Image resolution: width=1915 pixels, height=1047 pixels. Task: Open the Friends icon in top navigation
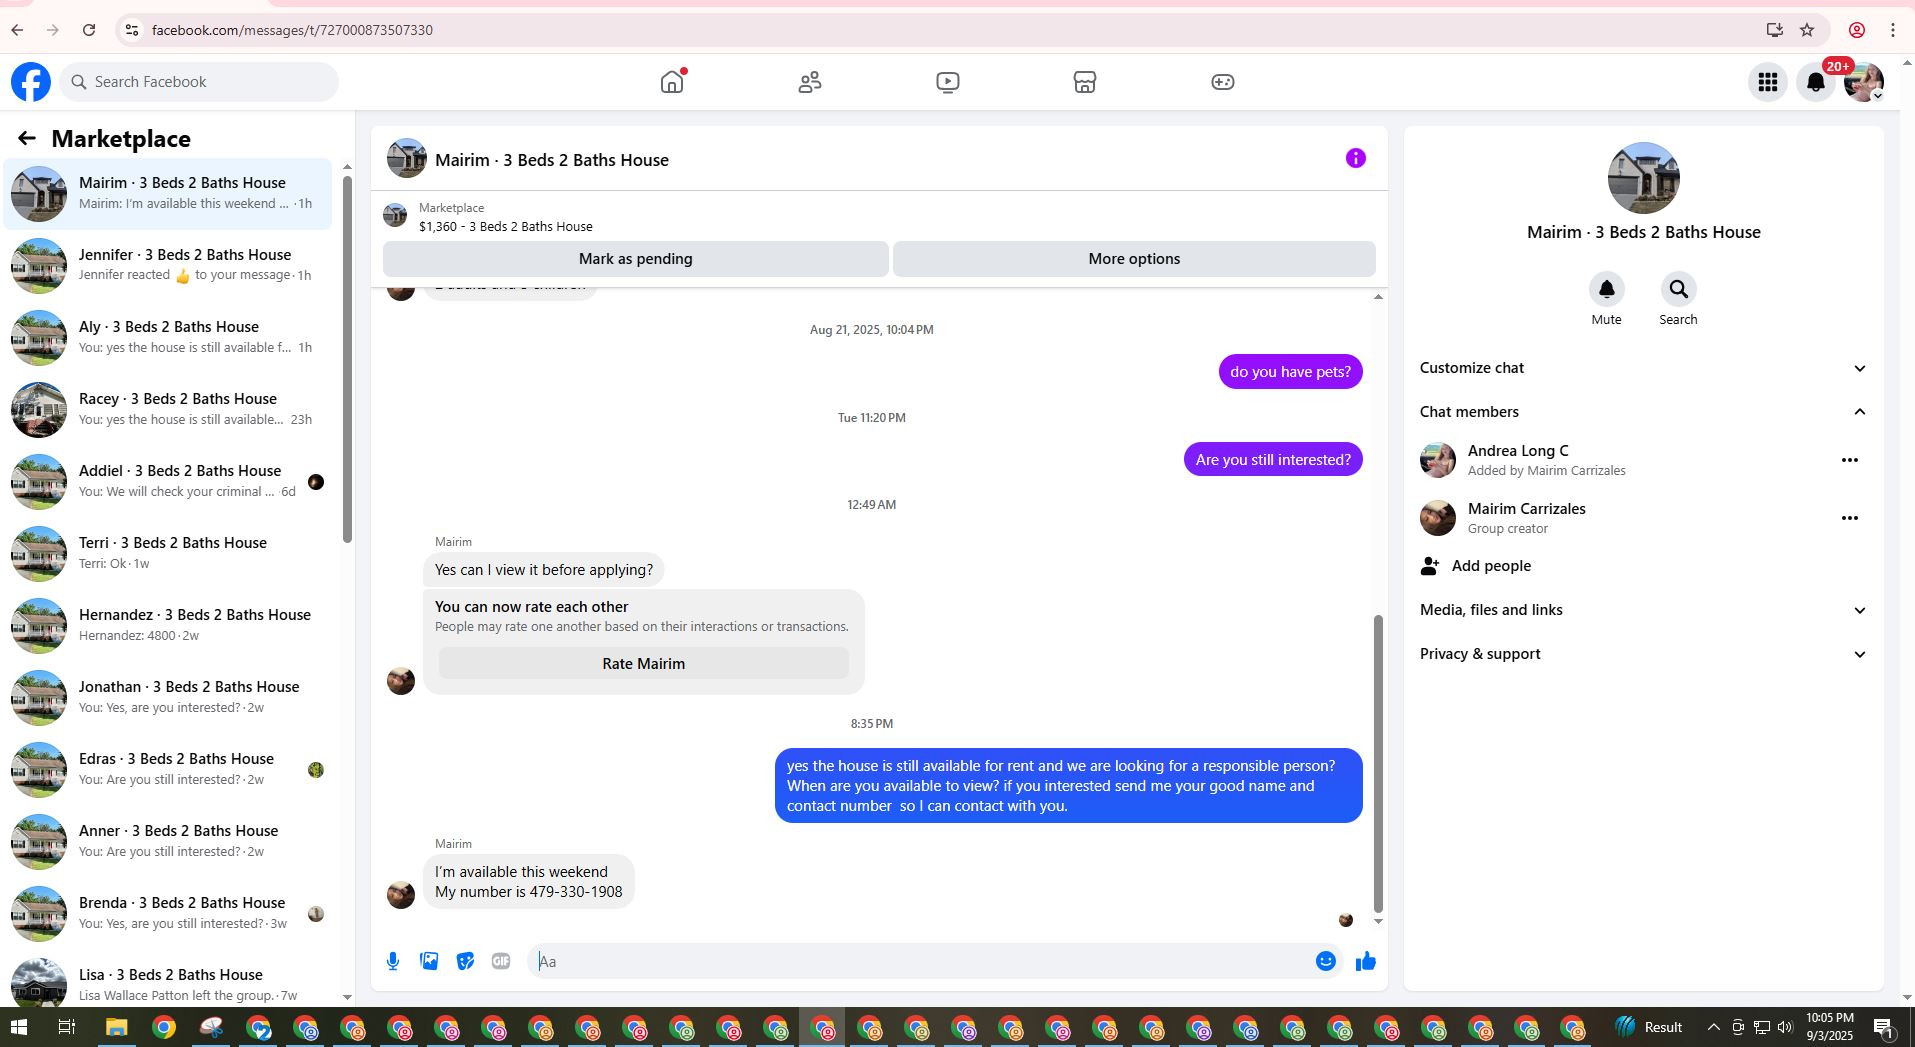(810, 82)
